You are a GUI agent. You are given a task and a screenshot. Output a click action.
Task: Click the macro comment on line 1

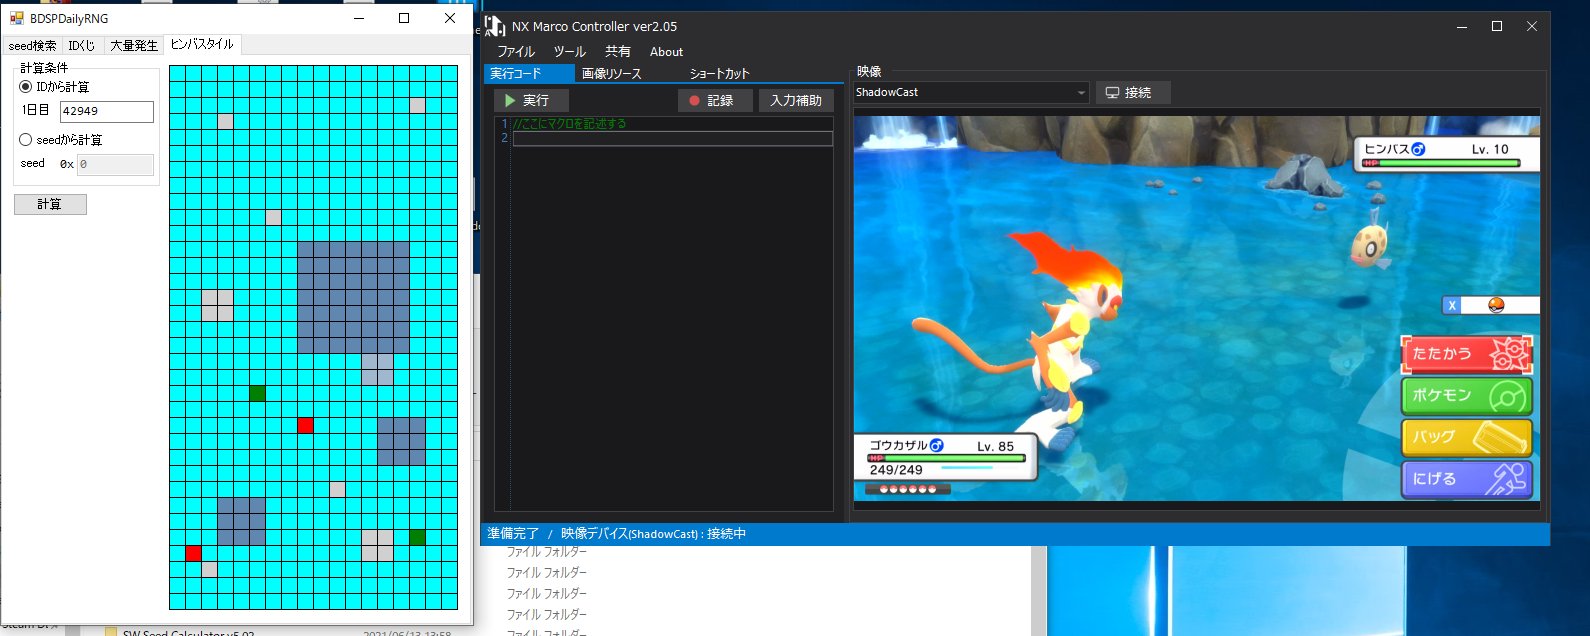(570, 124)
